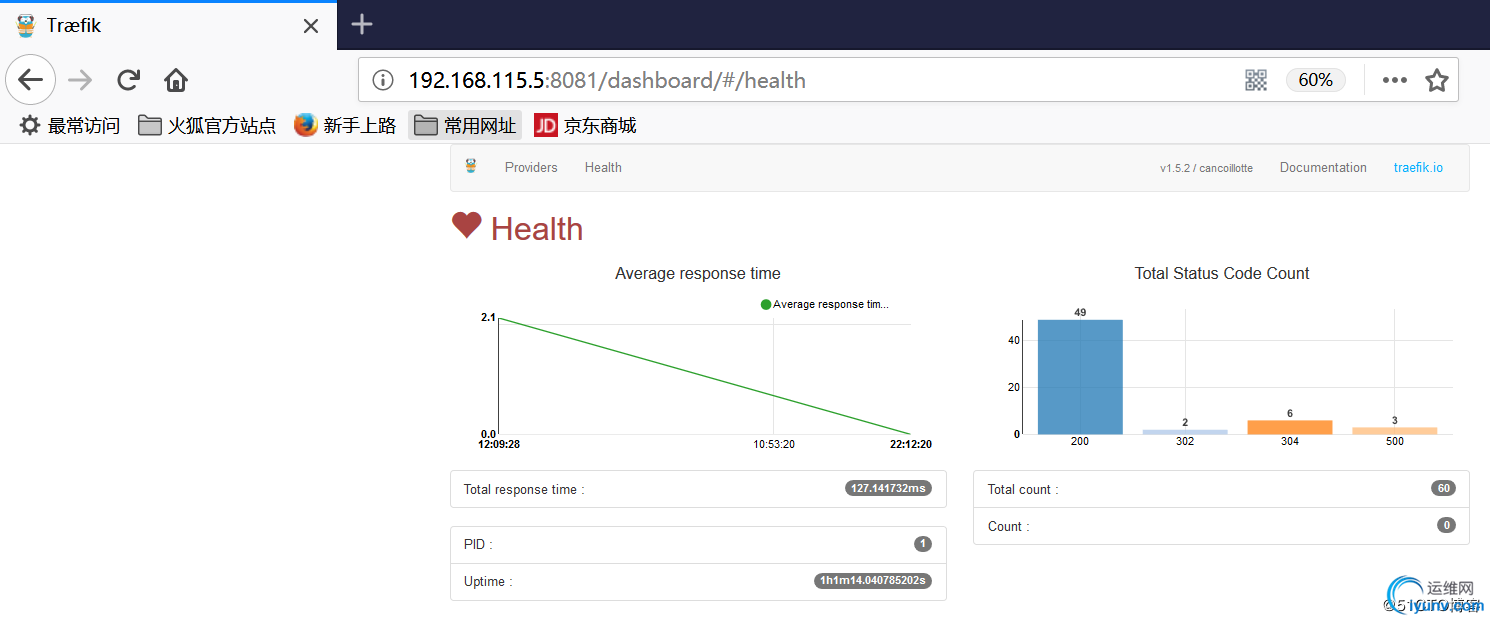Open the 常用网址 bookmarks folder
Image resolution: width=1490 pixels, height=622 pixels.
(x=465, y=125)
